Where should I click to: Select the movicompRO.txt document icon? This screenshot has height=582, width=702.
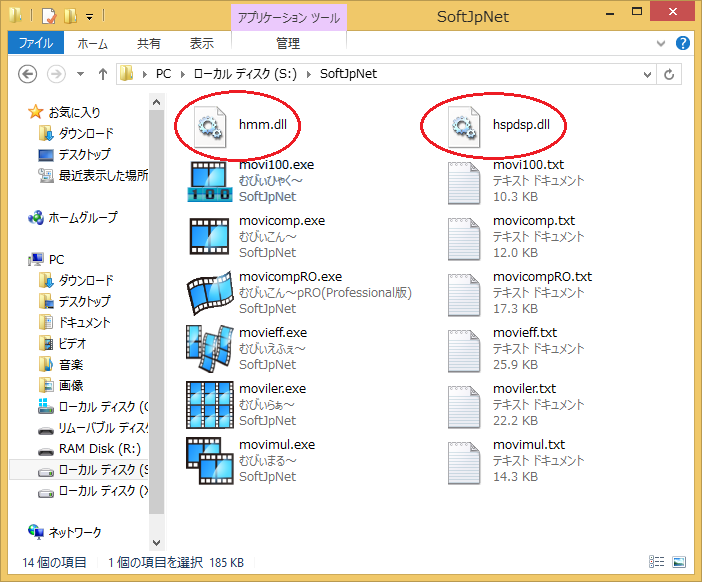(x=464, y=295)
